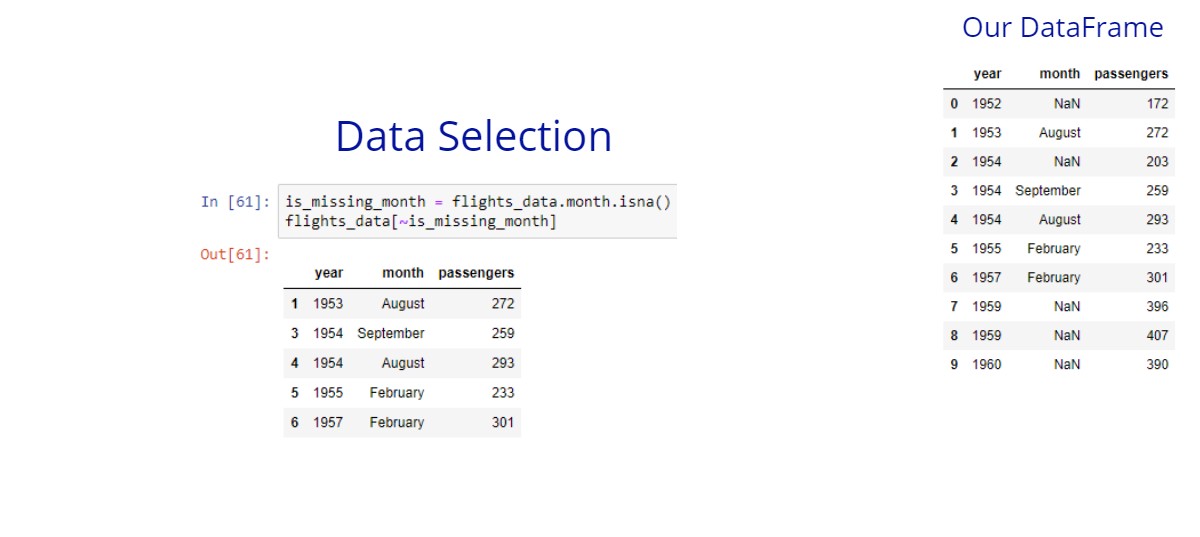Select the September cell in Our DataFrame table
Viewport: 1200px width, 537px height.
click(1048, 190)
